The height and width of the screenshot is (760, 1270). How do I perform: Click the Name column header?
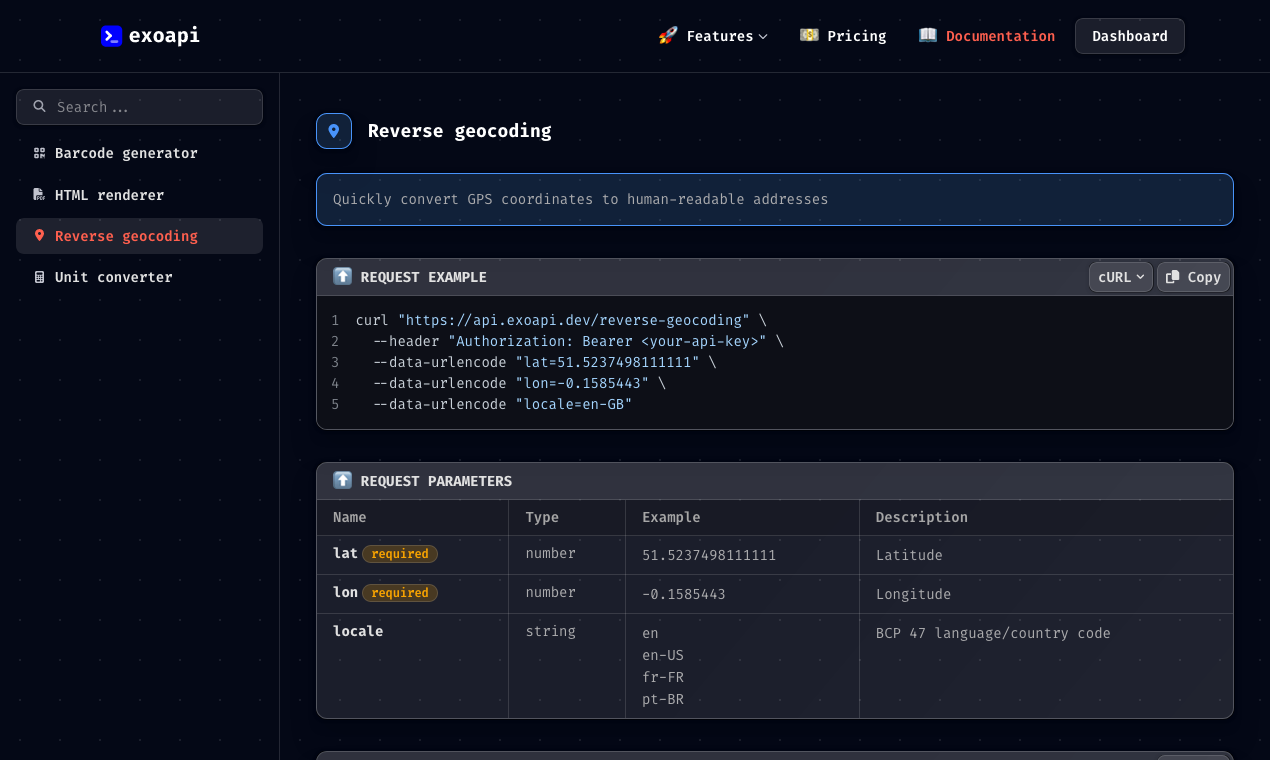coord(350,517)
